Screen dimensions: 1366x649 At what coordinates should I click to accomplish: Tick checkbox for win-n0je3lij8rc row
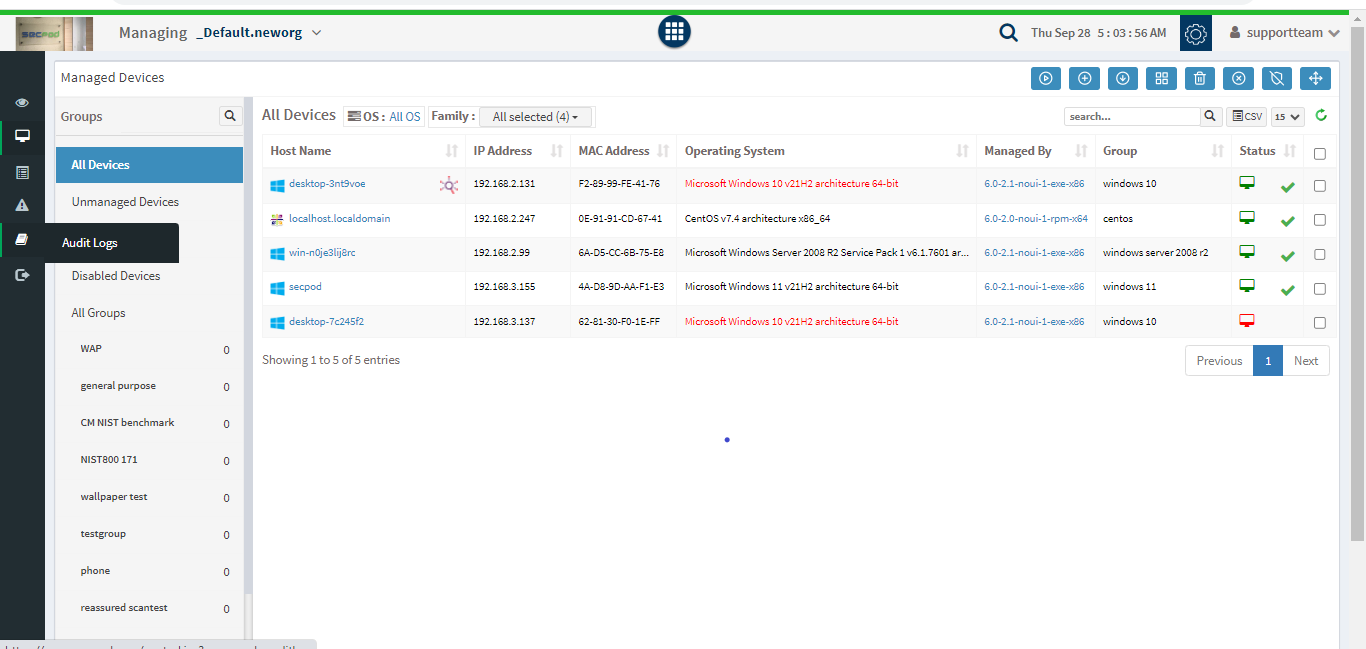click(x=1320, y=255)
